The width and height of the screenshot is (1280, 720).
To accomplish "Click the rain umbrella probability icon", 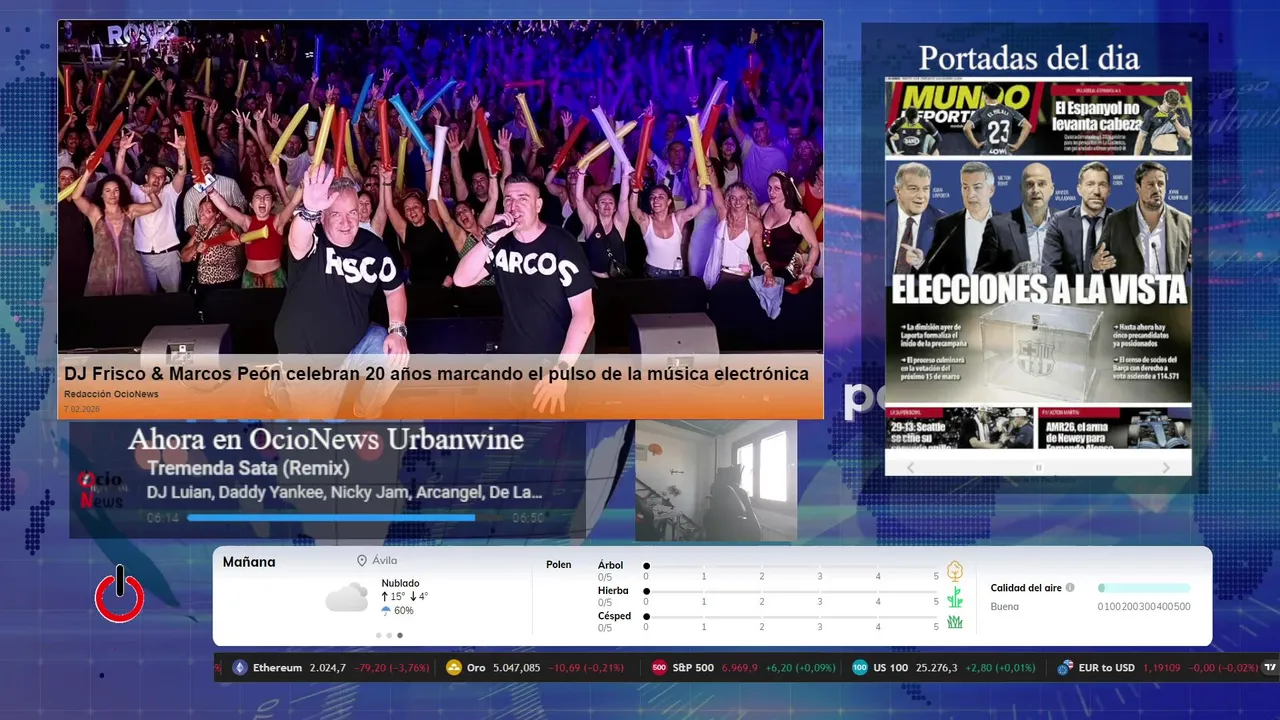I will coord(386,611).
